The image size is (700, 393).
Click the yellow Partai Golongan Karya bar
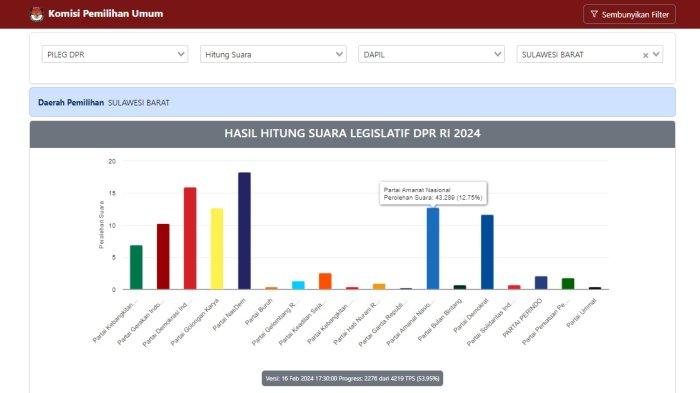(x=217, y=249)
